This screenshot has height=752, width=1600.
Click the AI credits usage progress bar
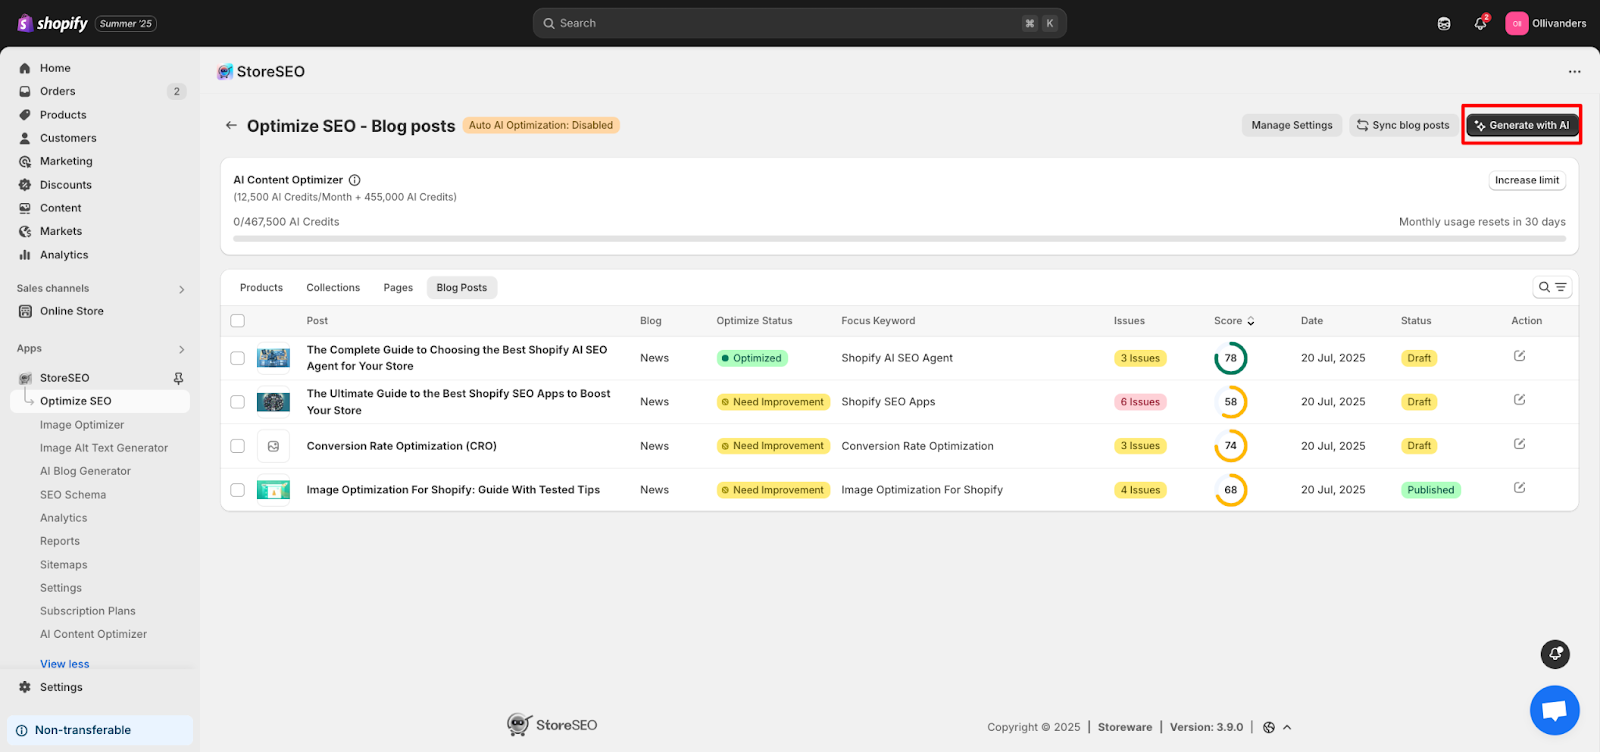(x=899, y=239)
